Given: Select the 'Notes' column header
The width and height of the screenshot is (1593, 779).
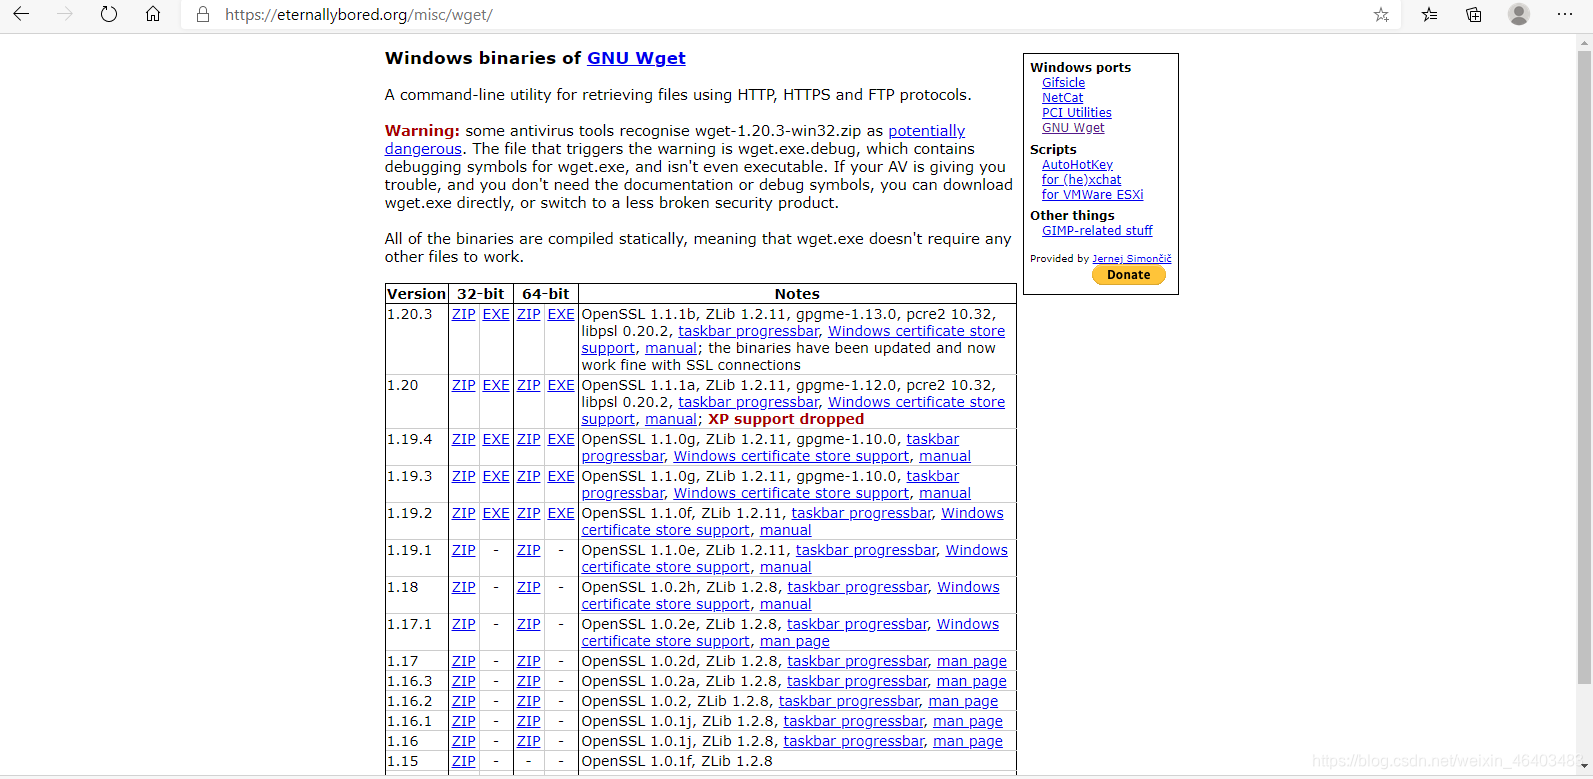Looking at the screenshot, I should 797,294.
